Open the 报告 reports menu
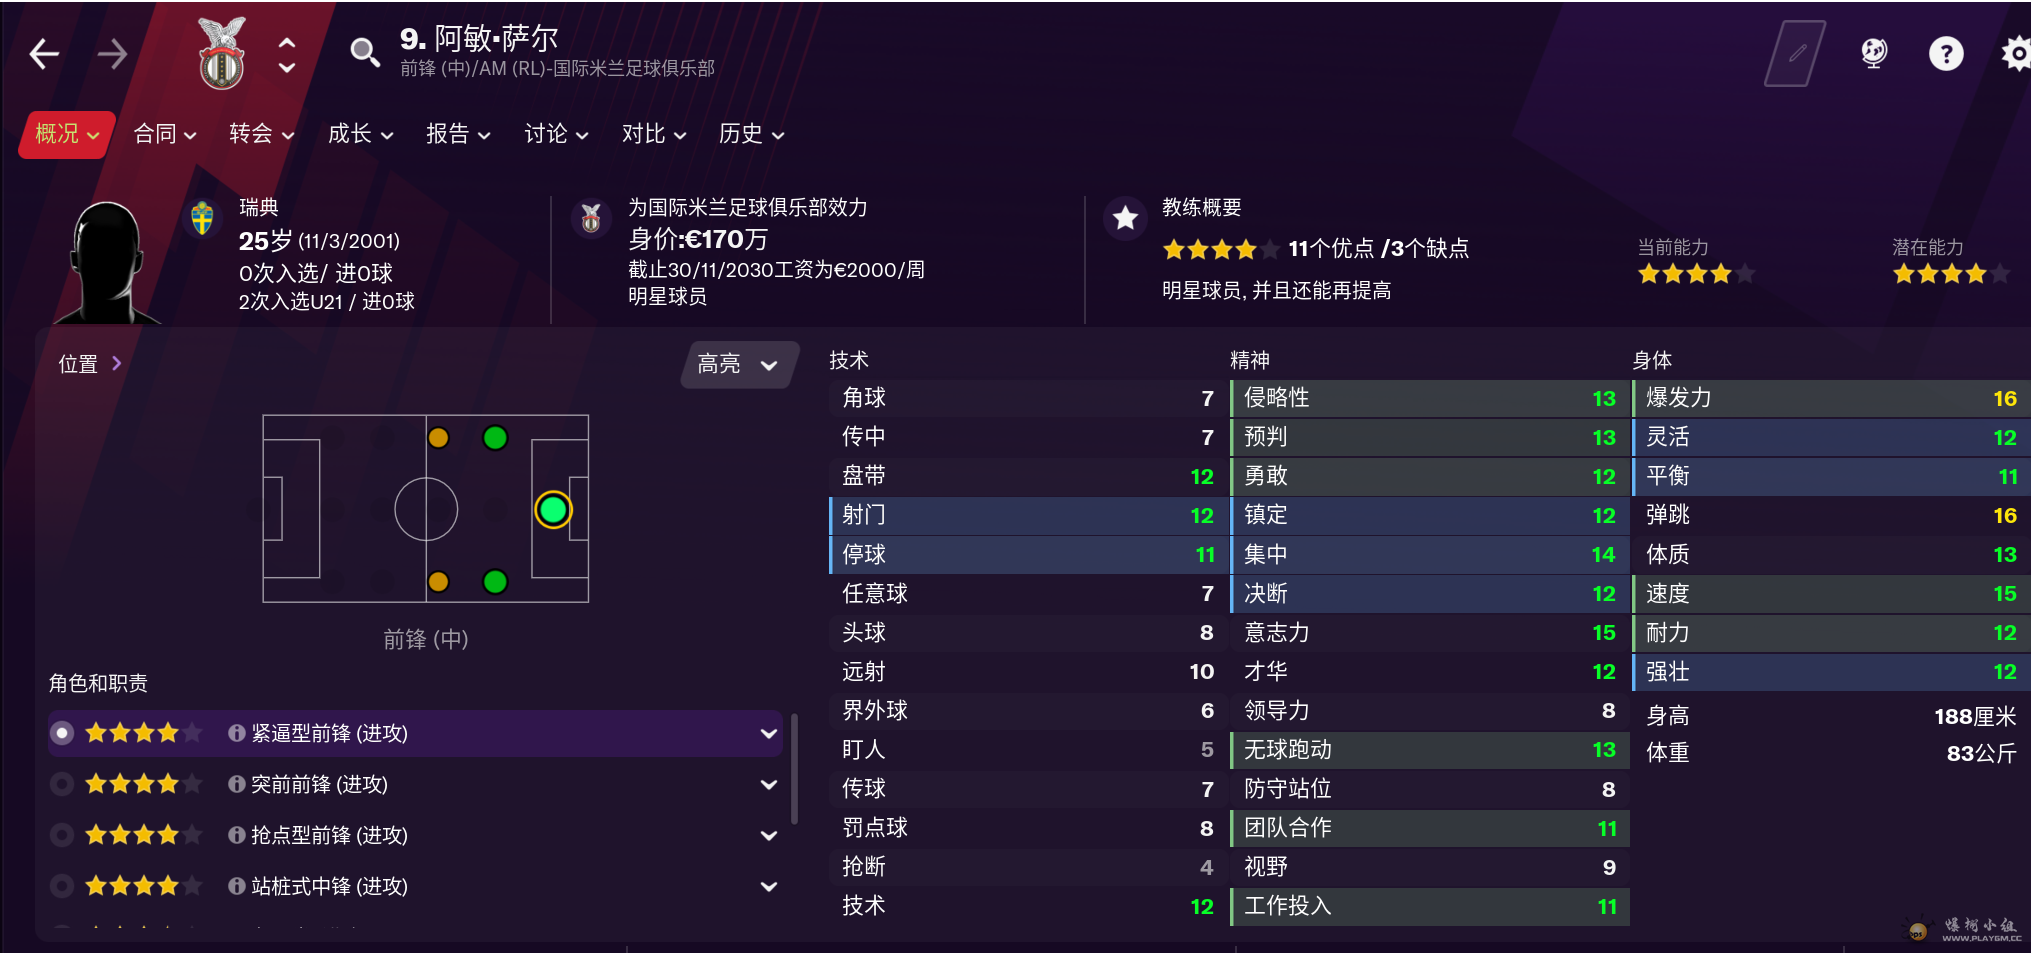 pos(459,134)
